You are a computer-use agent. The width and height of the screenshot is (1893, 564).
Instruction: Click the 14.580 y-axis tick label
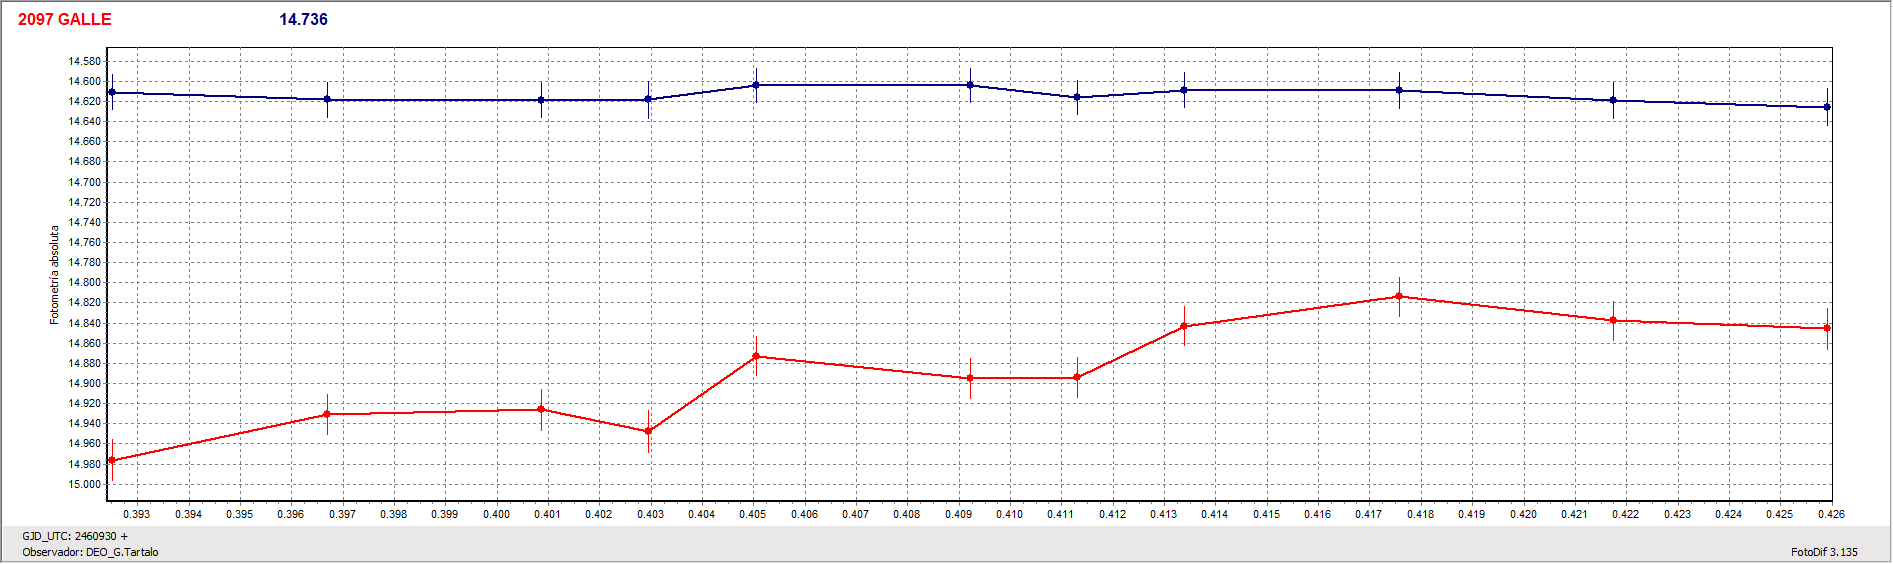pyautogui.click(x=84, y=62)
